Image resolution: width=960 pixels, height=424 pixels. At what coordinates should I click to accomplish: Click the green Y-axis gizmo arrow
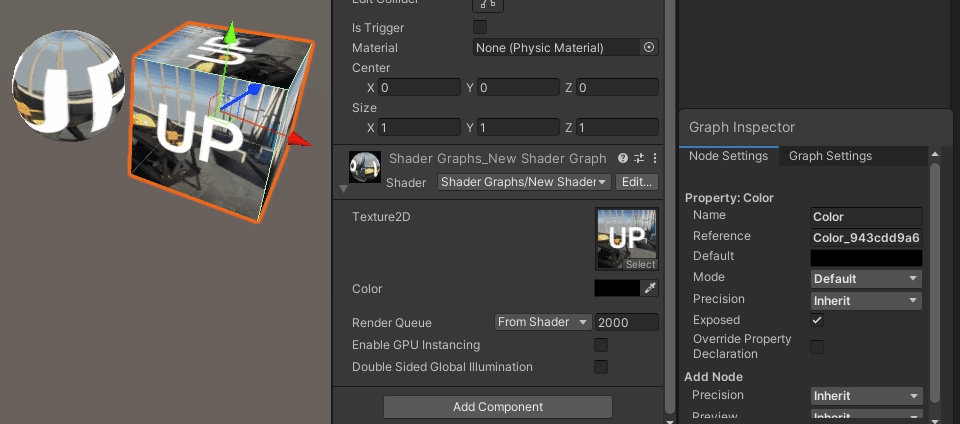click(x=230, y=32)
